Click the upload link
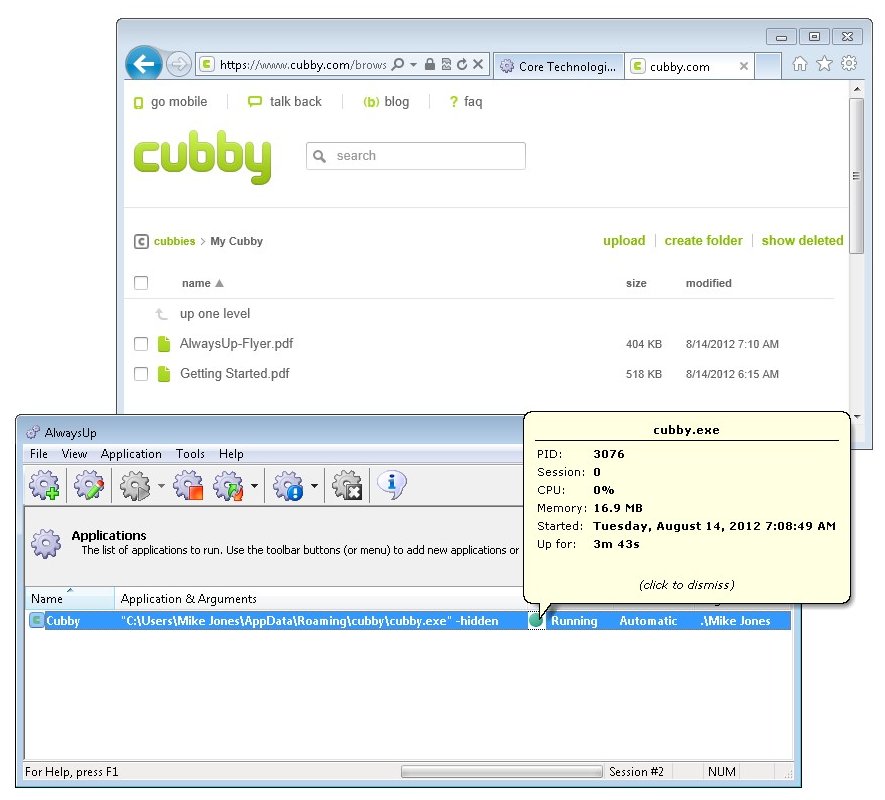 [x=624, y=241]
